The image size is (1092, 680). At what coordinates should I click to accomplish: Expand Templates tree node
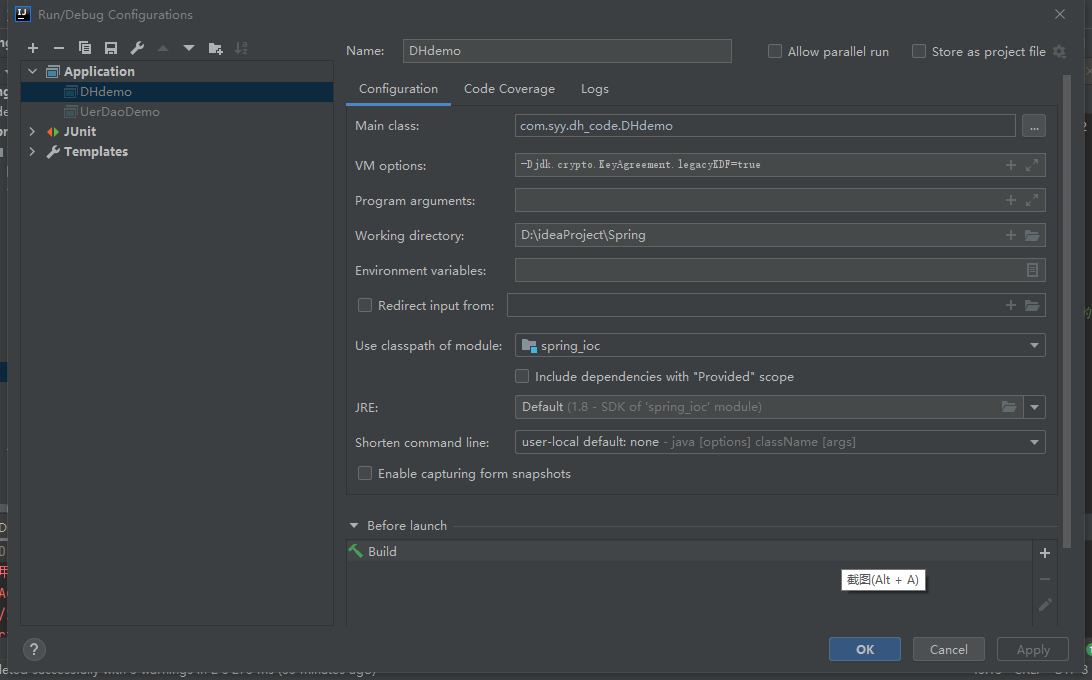tap(32, 152)
